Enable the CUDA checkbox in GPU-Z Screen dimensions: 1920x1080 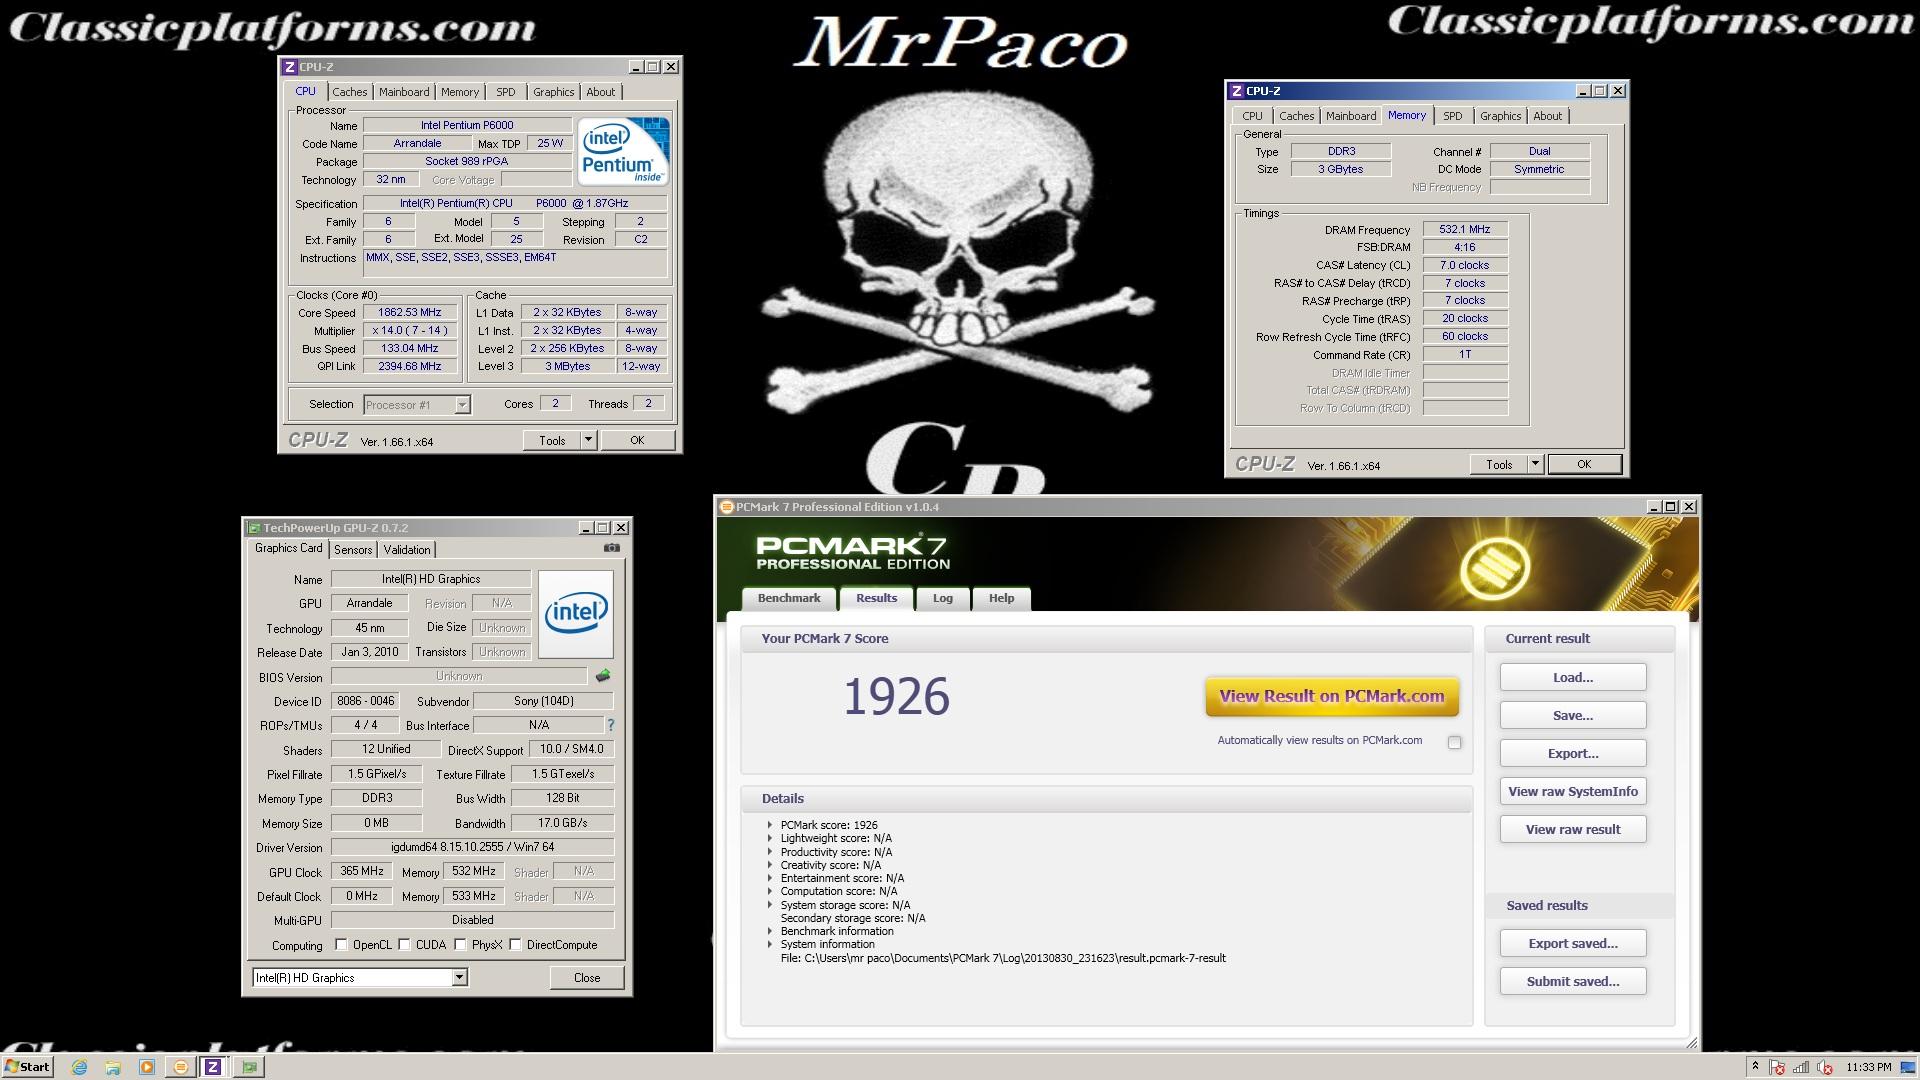(404, 945)
